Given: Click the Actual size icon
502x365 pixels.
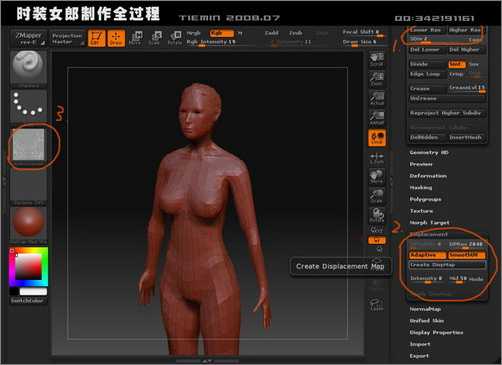Looking at the screenshot, I should 377,98.
